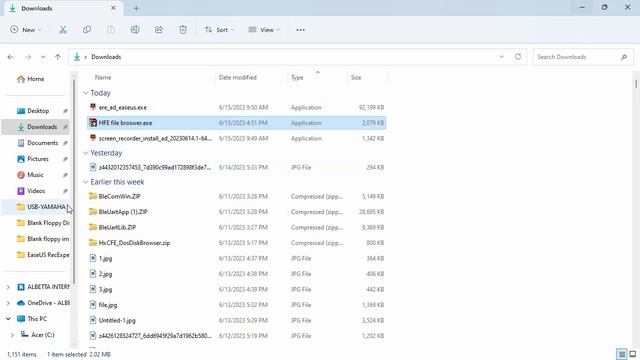Go forward with the right arrow
This screenshot has width=640, height=360.
(x=28, y=57)
